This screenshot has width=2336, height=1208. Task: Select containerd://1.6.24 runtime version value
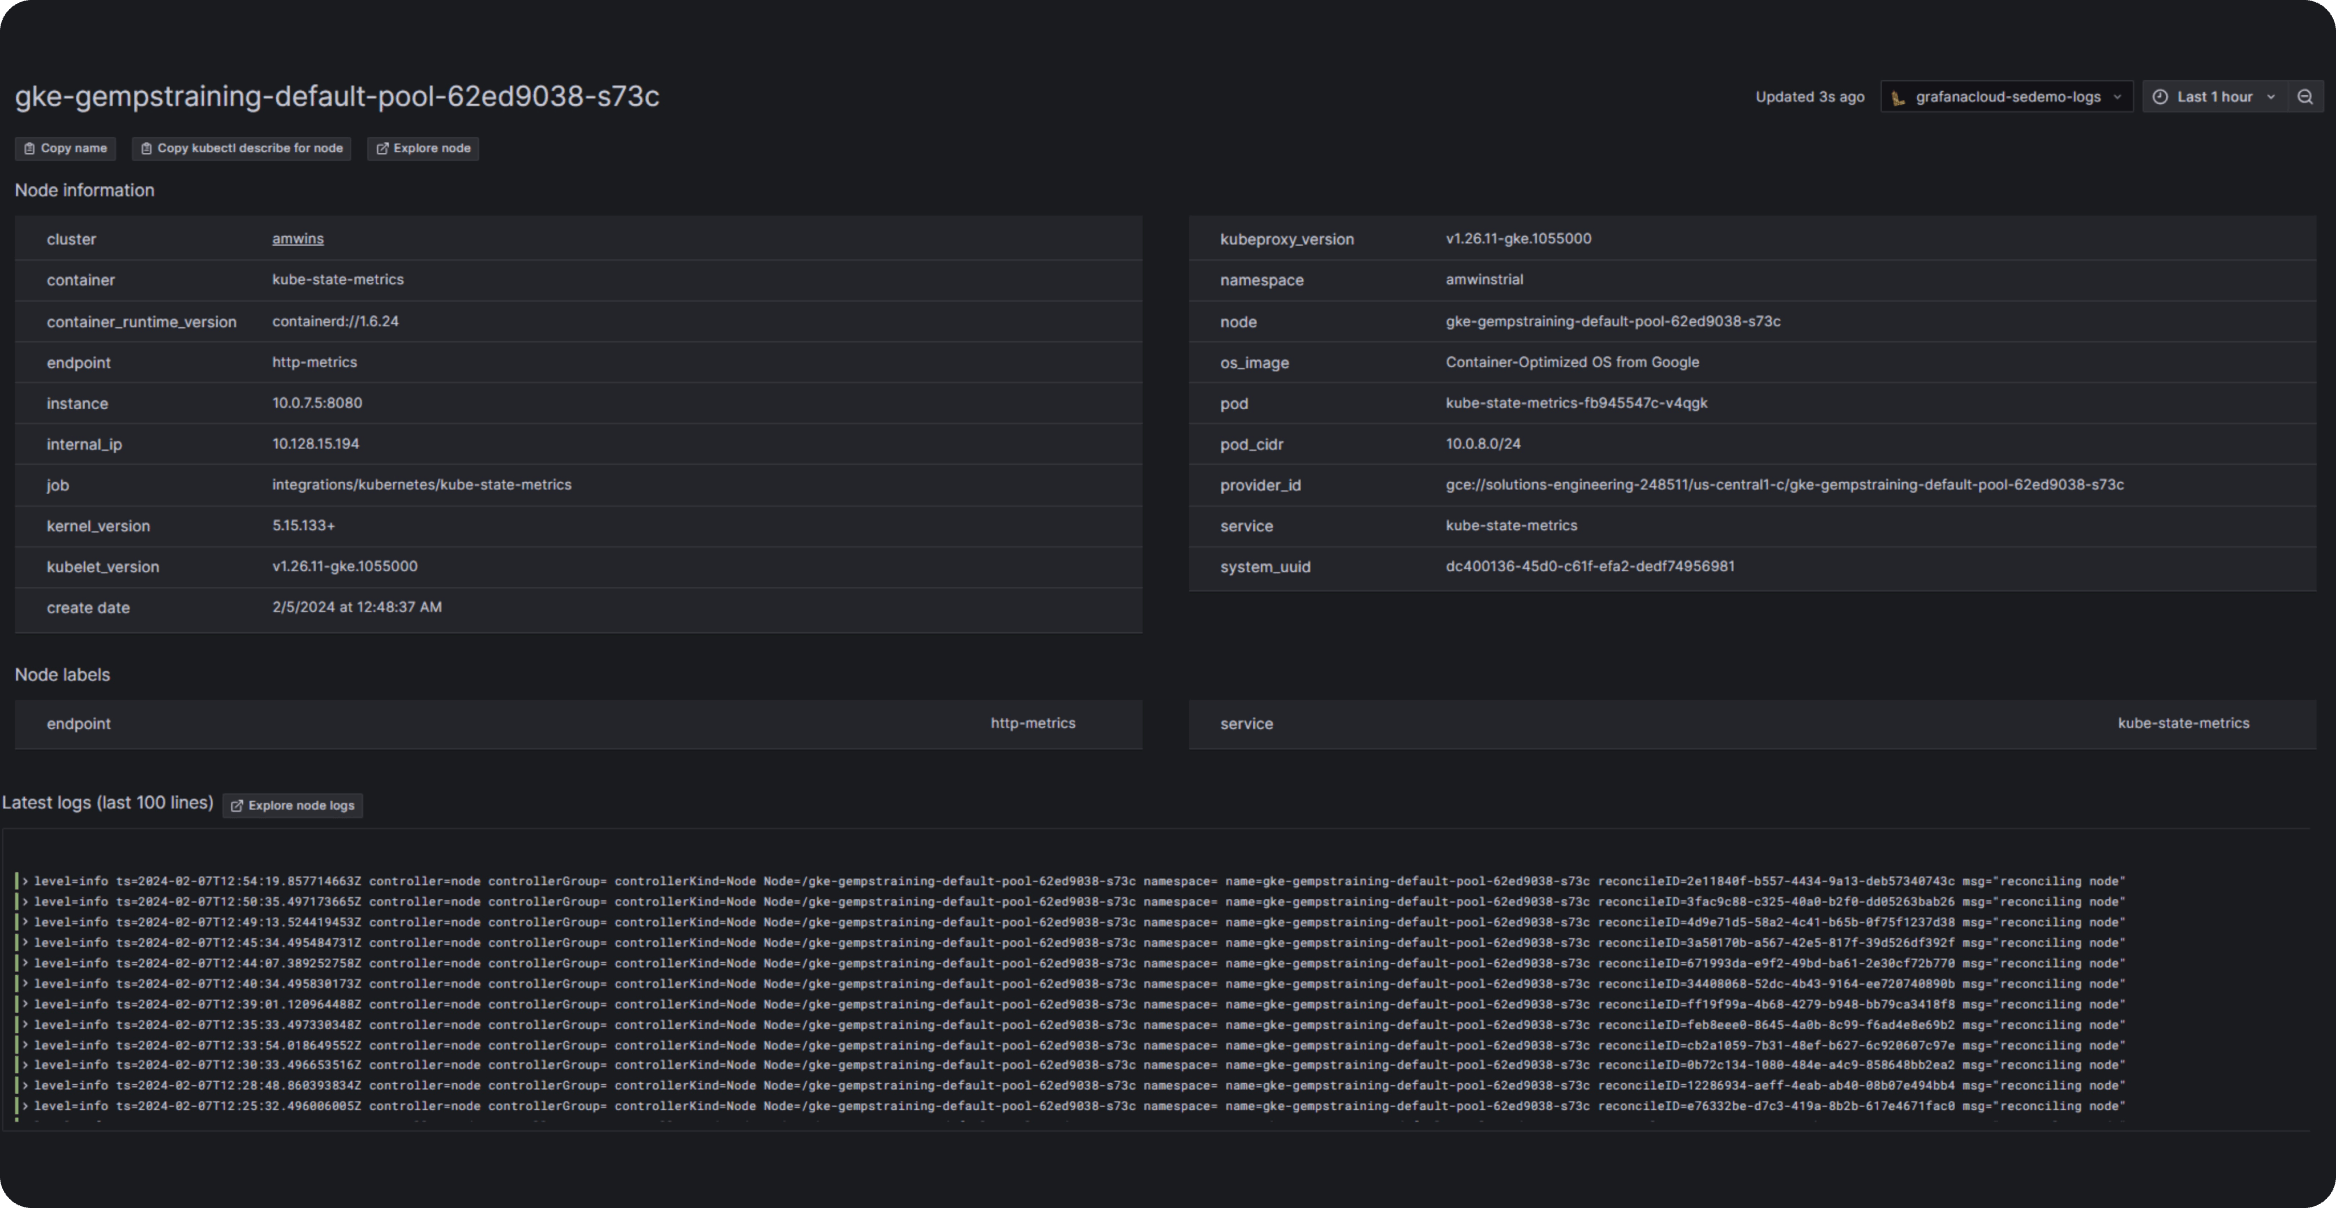point(335,321)
